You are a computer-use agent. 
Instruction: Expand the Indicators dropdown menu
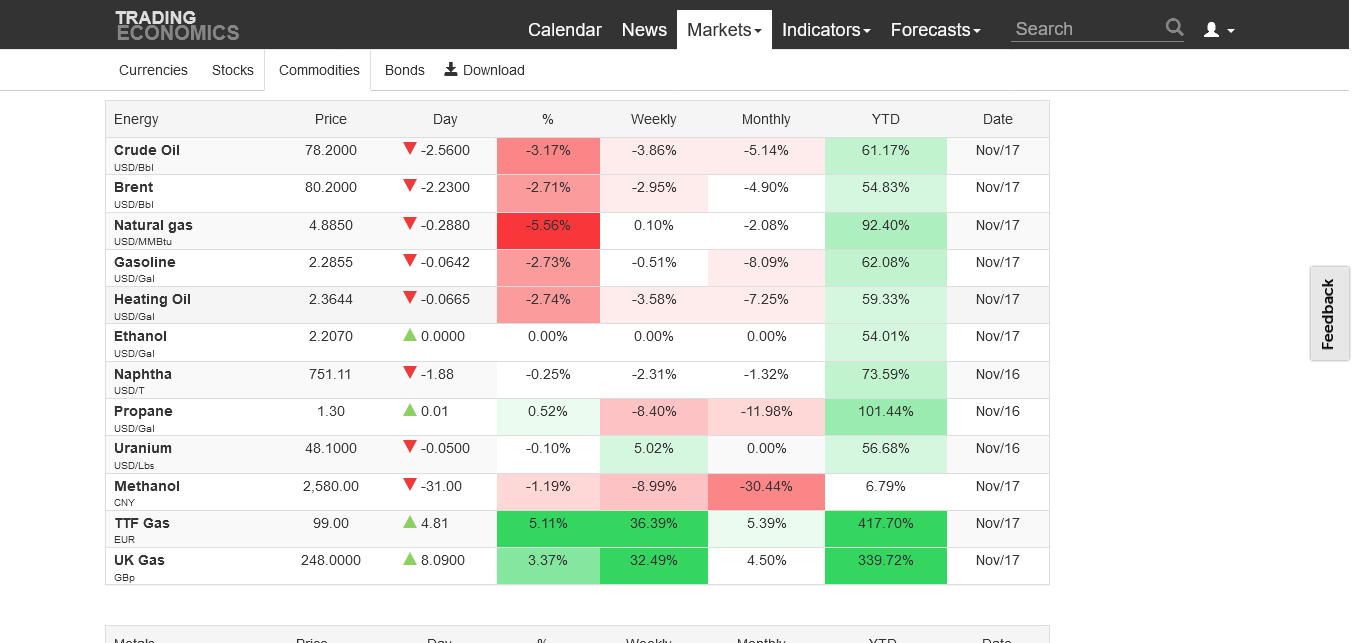tap(826, 30)
